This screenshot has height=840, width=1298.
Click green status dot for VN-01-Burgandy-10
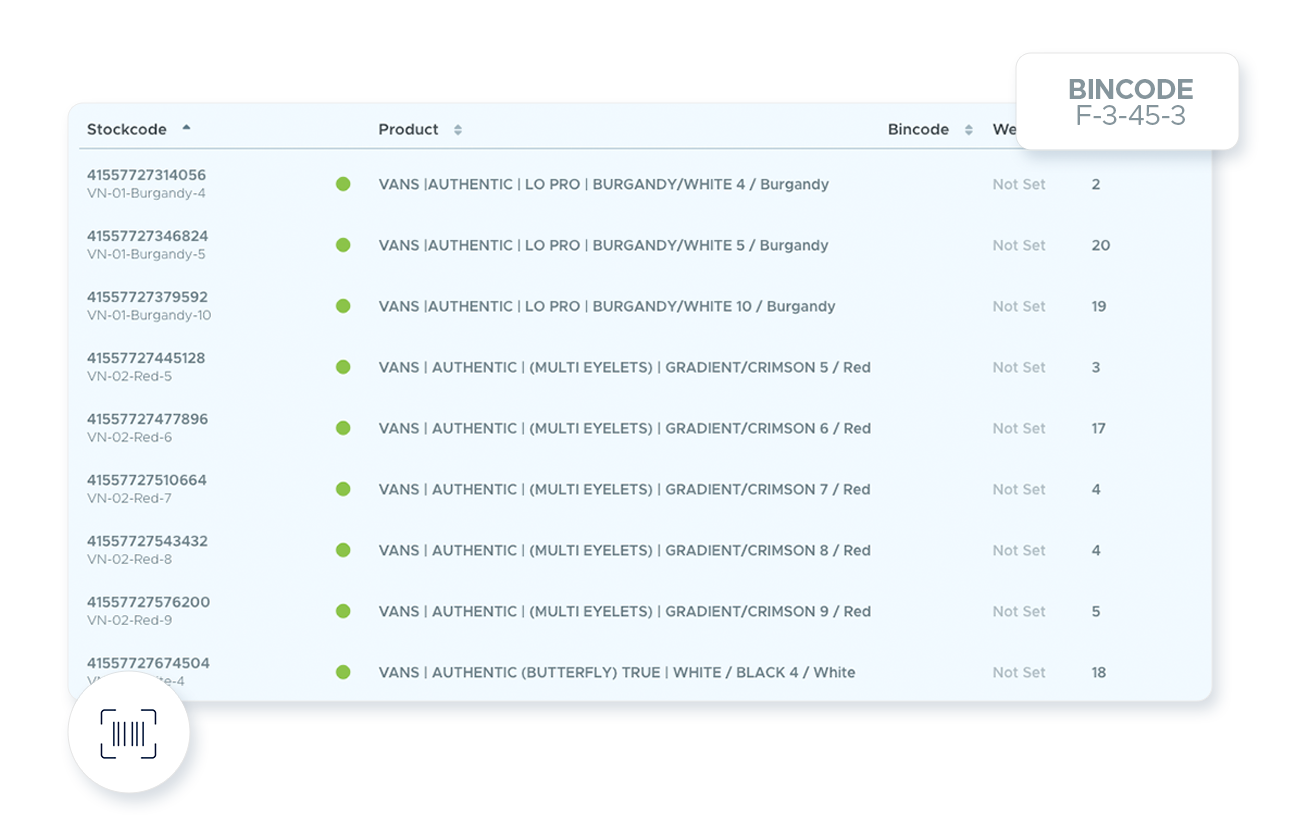click(343, 306)
